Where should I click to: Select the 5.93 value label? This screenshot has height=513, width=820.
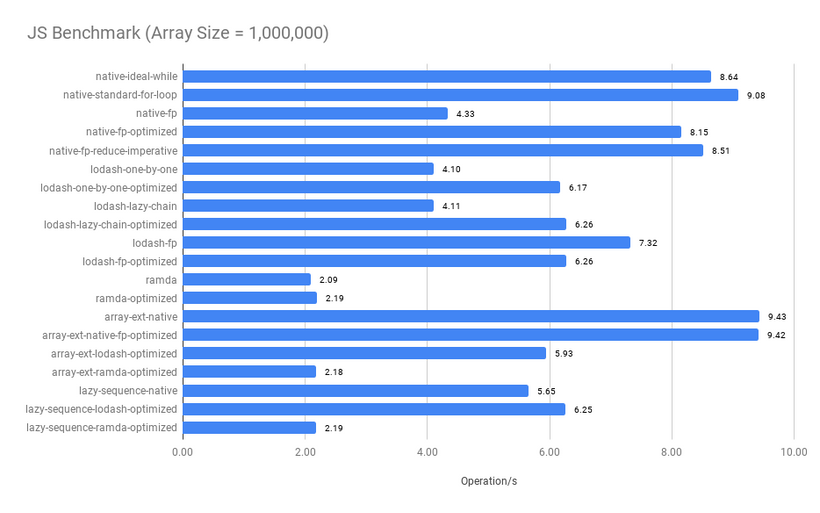pyautogui.click(x=564, y=354)
